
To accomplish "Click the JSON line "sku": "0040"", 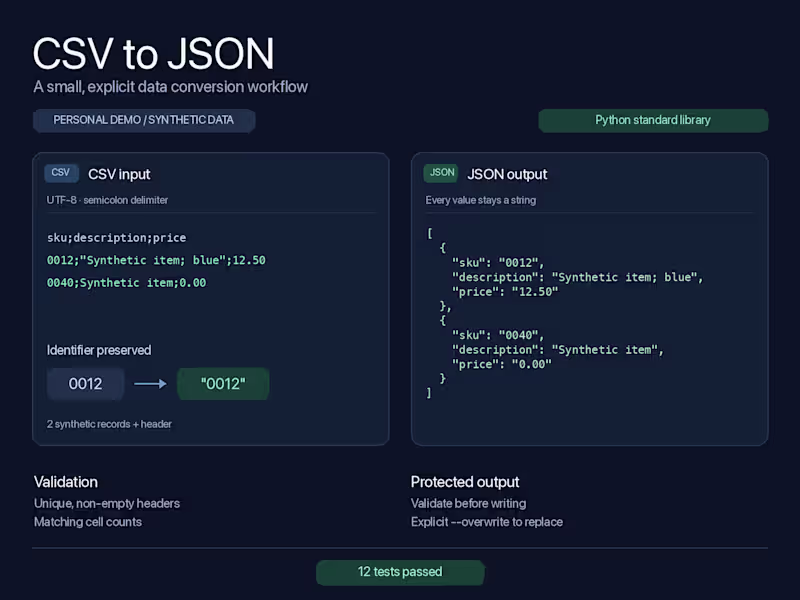I will 498,335.
